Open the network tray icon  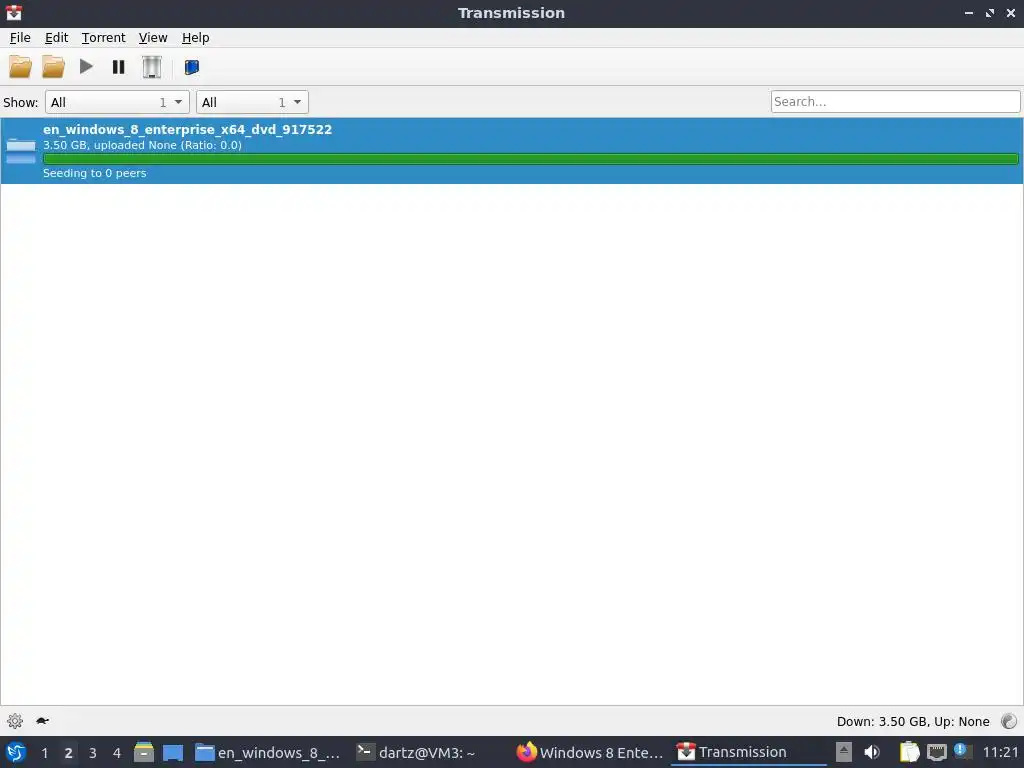coord(936,752)
